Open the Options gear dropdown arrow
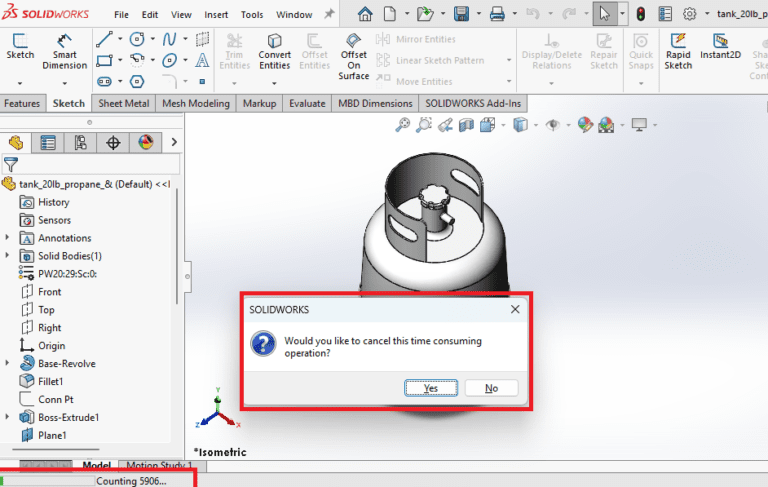Viewport: 768px width, 487px height. click(x=707, y=14)
